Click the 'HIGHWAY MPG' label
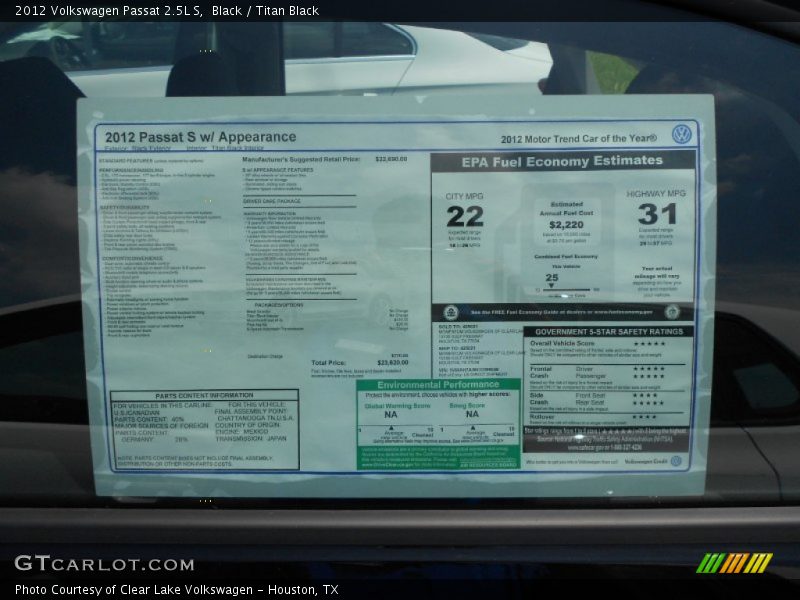Viewport: 800px width, 600px height. click(656, 194)
